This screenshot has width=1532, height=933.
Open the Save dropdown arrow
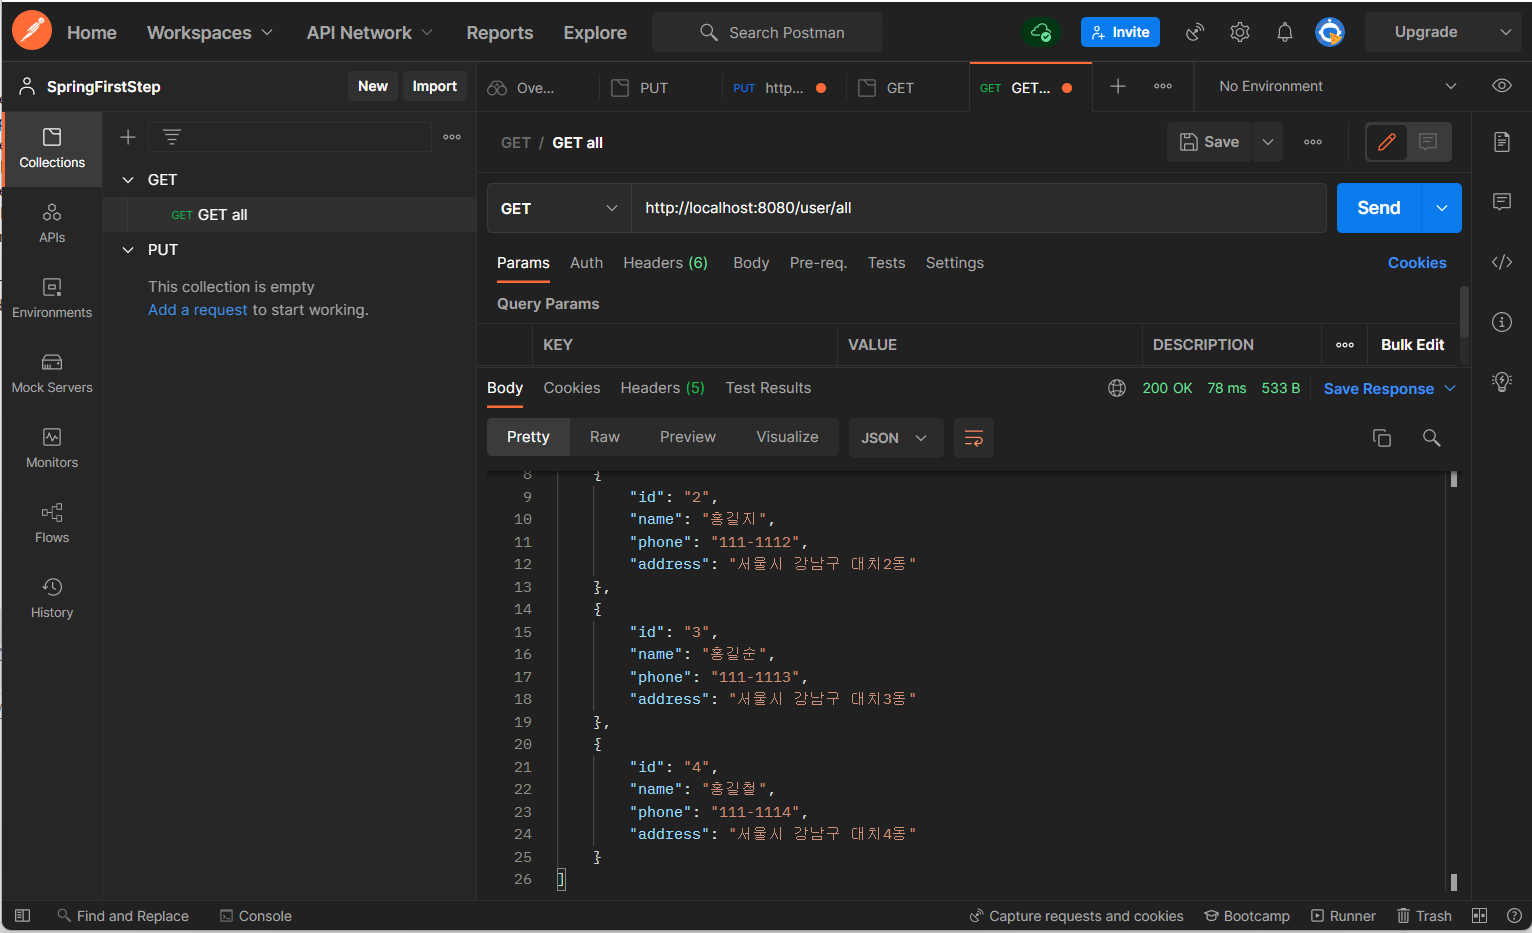pos(1268,142)
